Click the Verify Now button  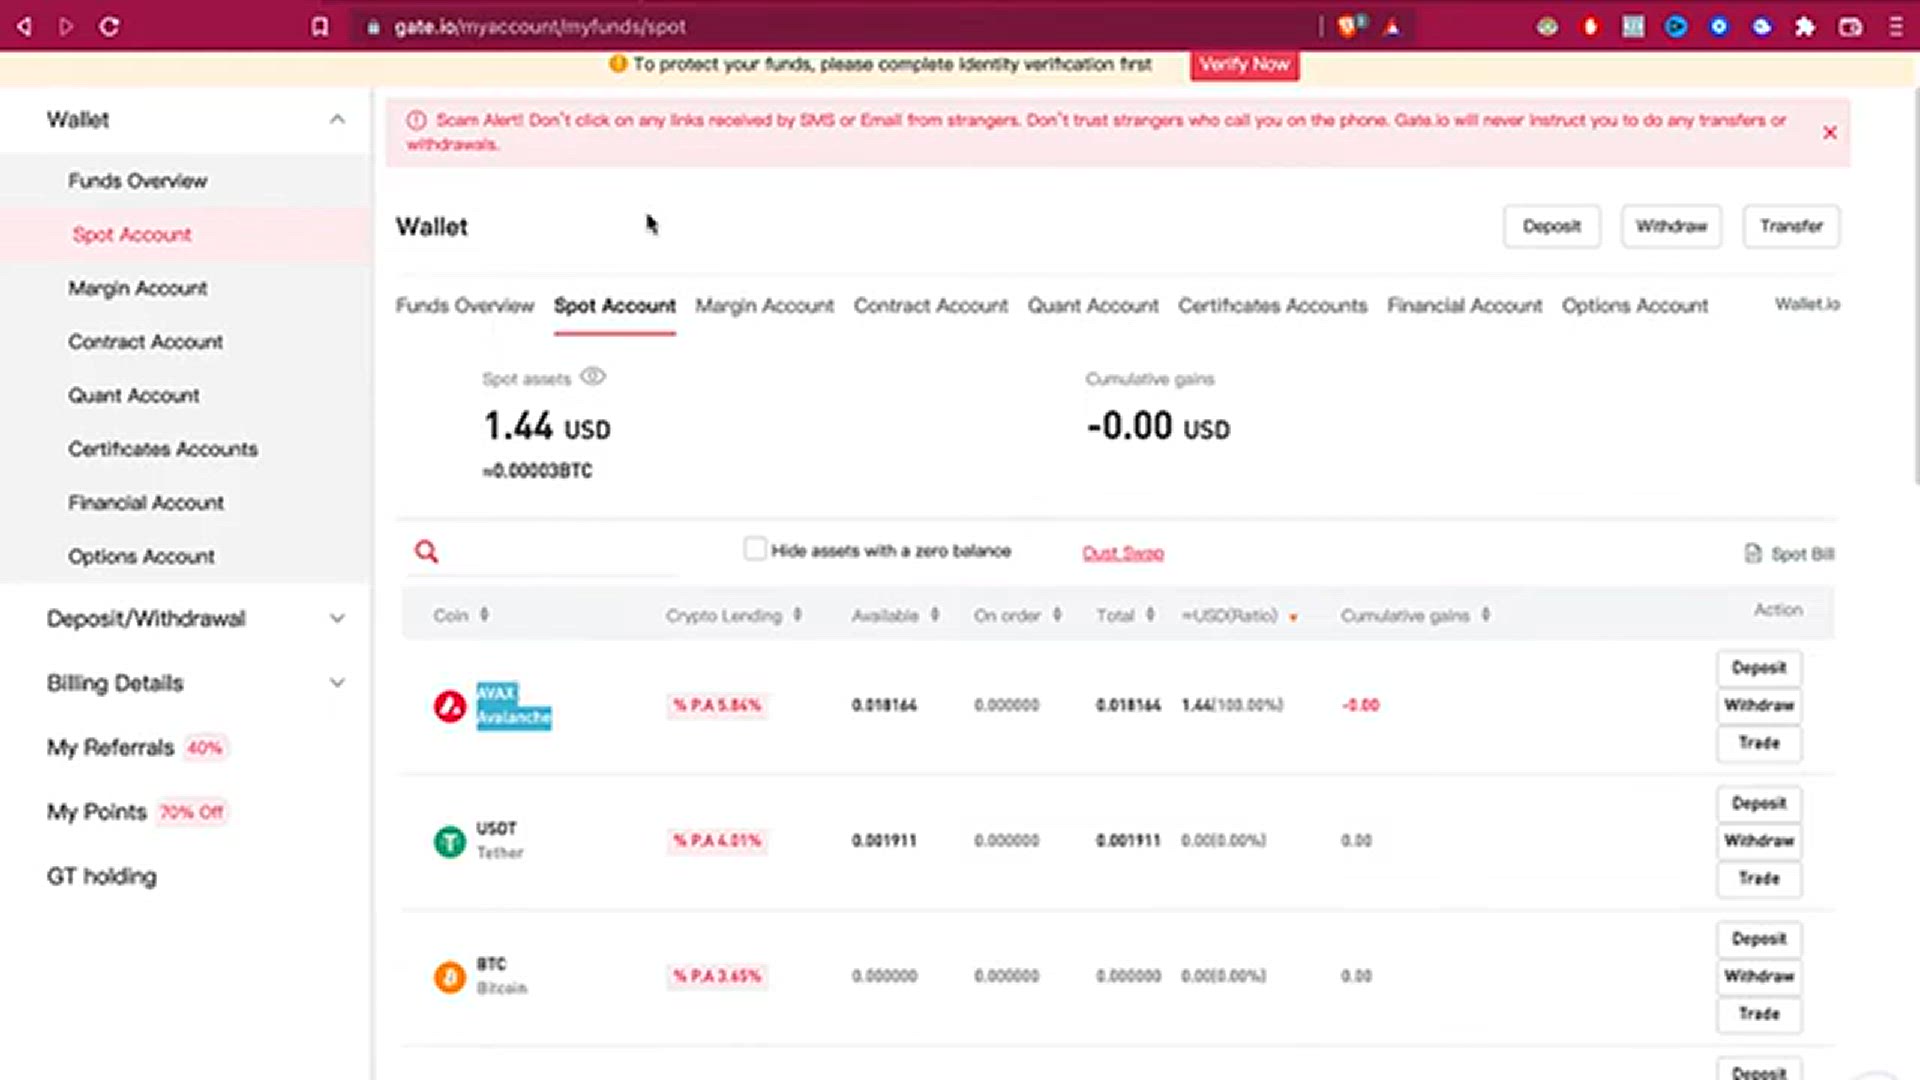tap(1244, 64)
